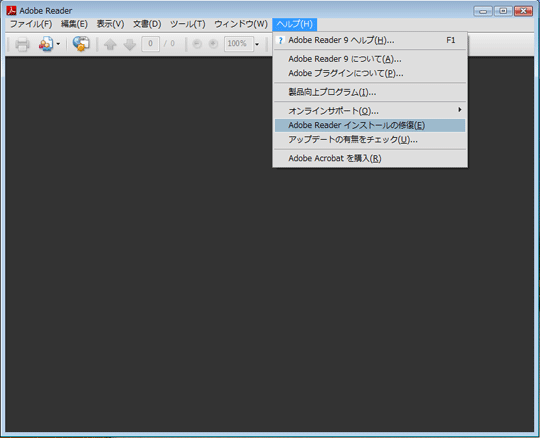The width and height of the screenshot is (540, 438).
Task: Close the ヘルプ(H) menu
Action: [x=295, y=24]
